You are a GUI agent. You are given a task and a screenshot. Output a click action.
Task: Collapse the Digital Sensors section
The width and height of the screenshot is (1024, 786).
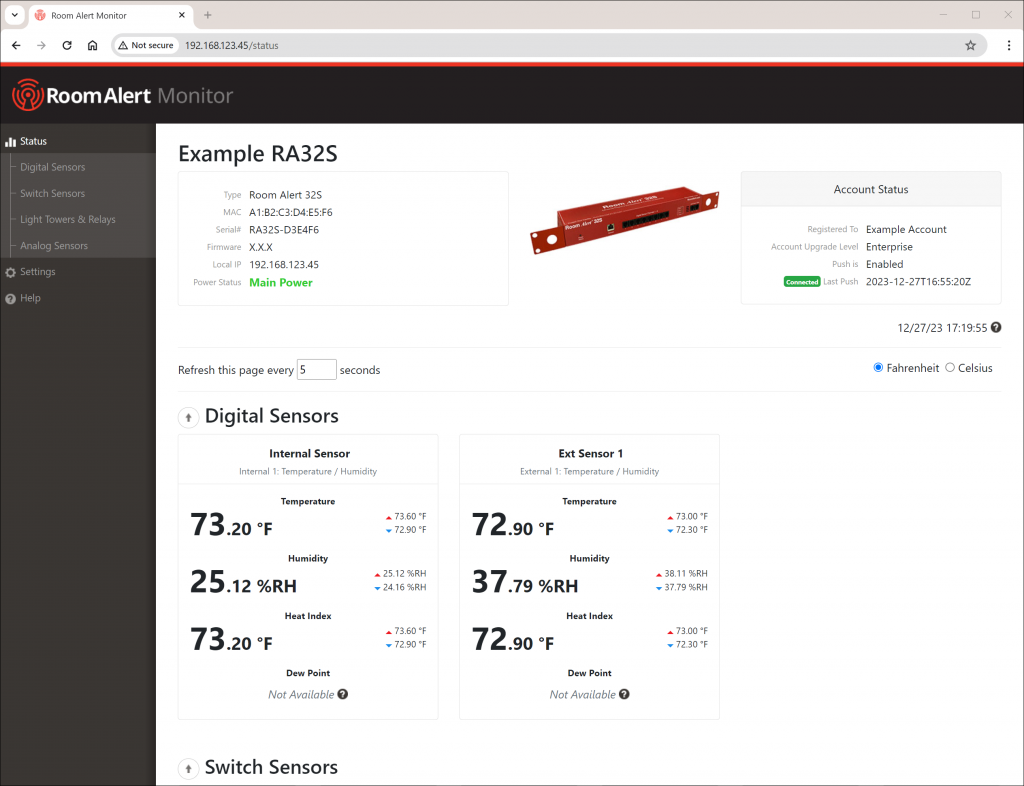click(187, 417)
